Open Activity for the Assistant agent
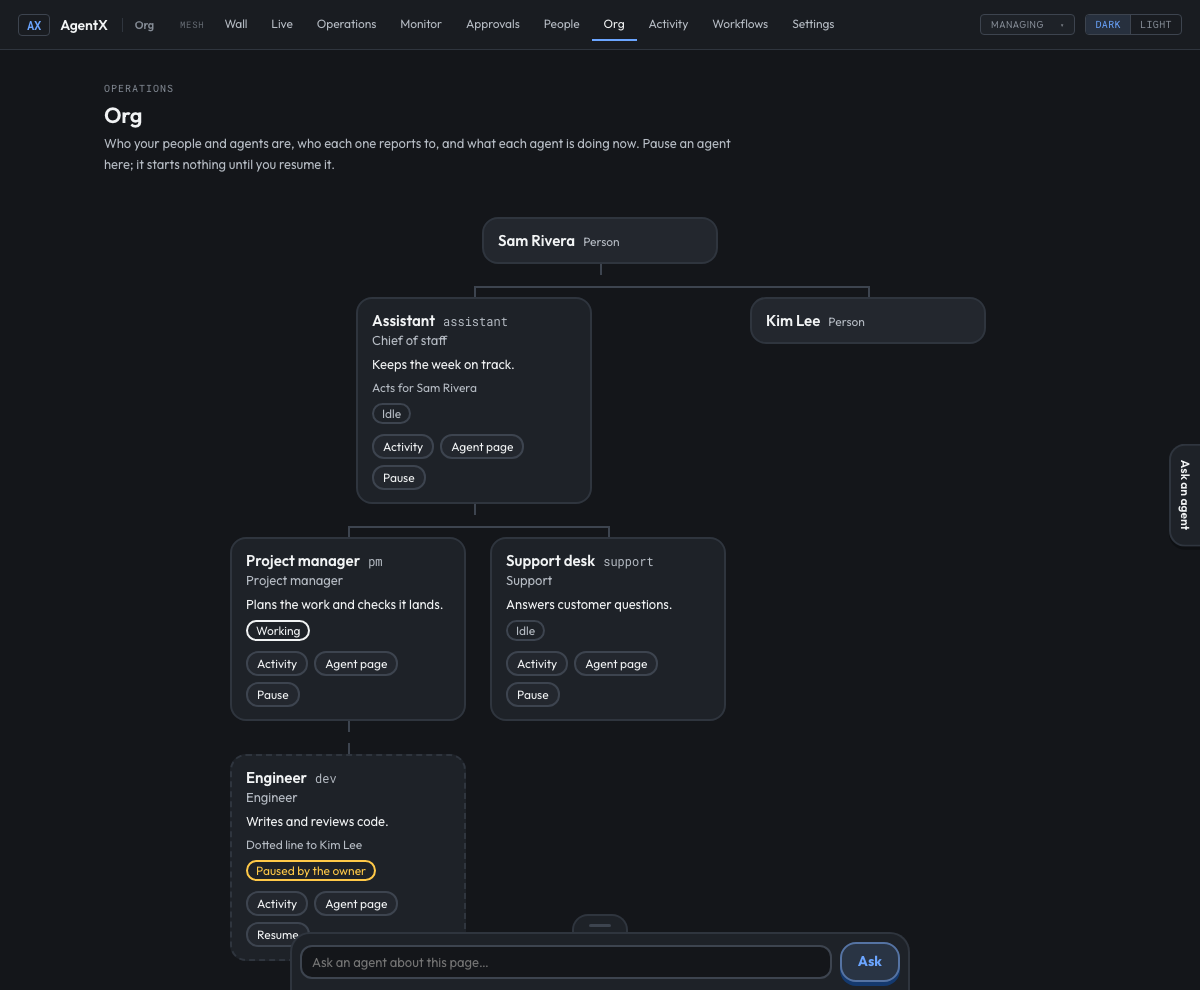This screenshot has width=1200, height=990. pyautogui.click(x=403, y=447)
